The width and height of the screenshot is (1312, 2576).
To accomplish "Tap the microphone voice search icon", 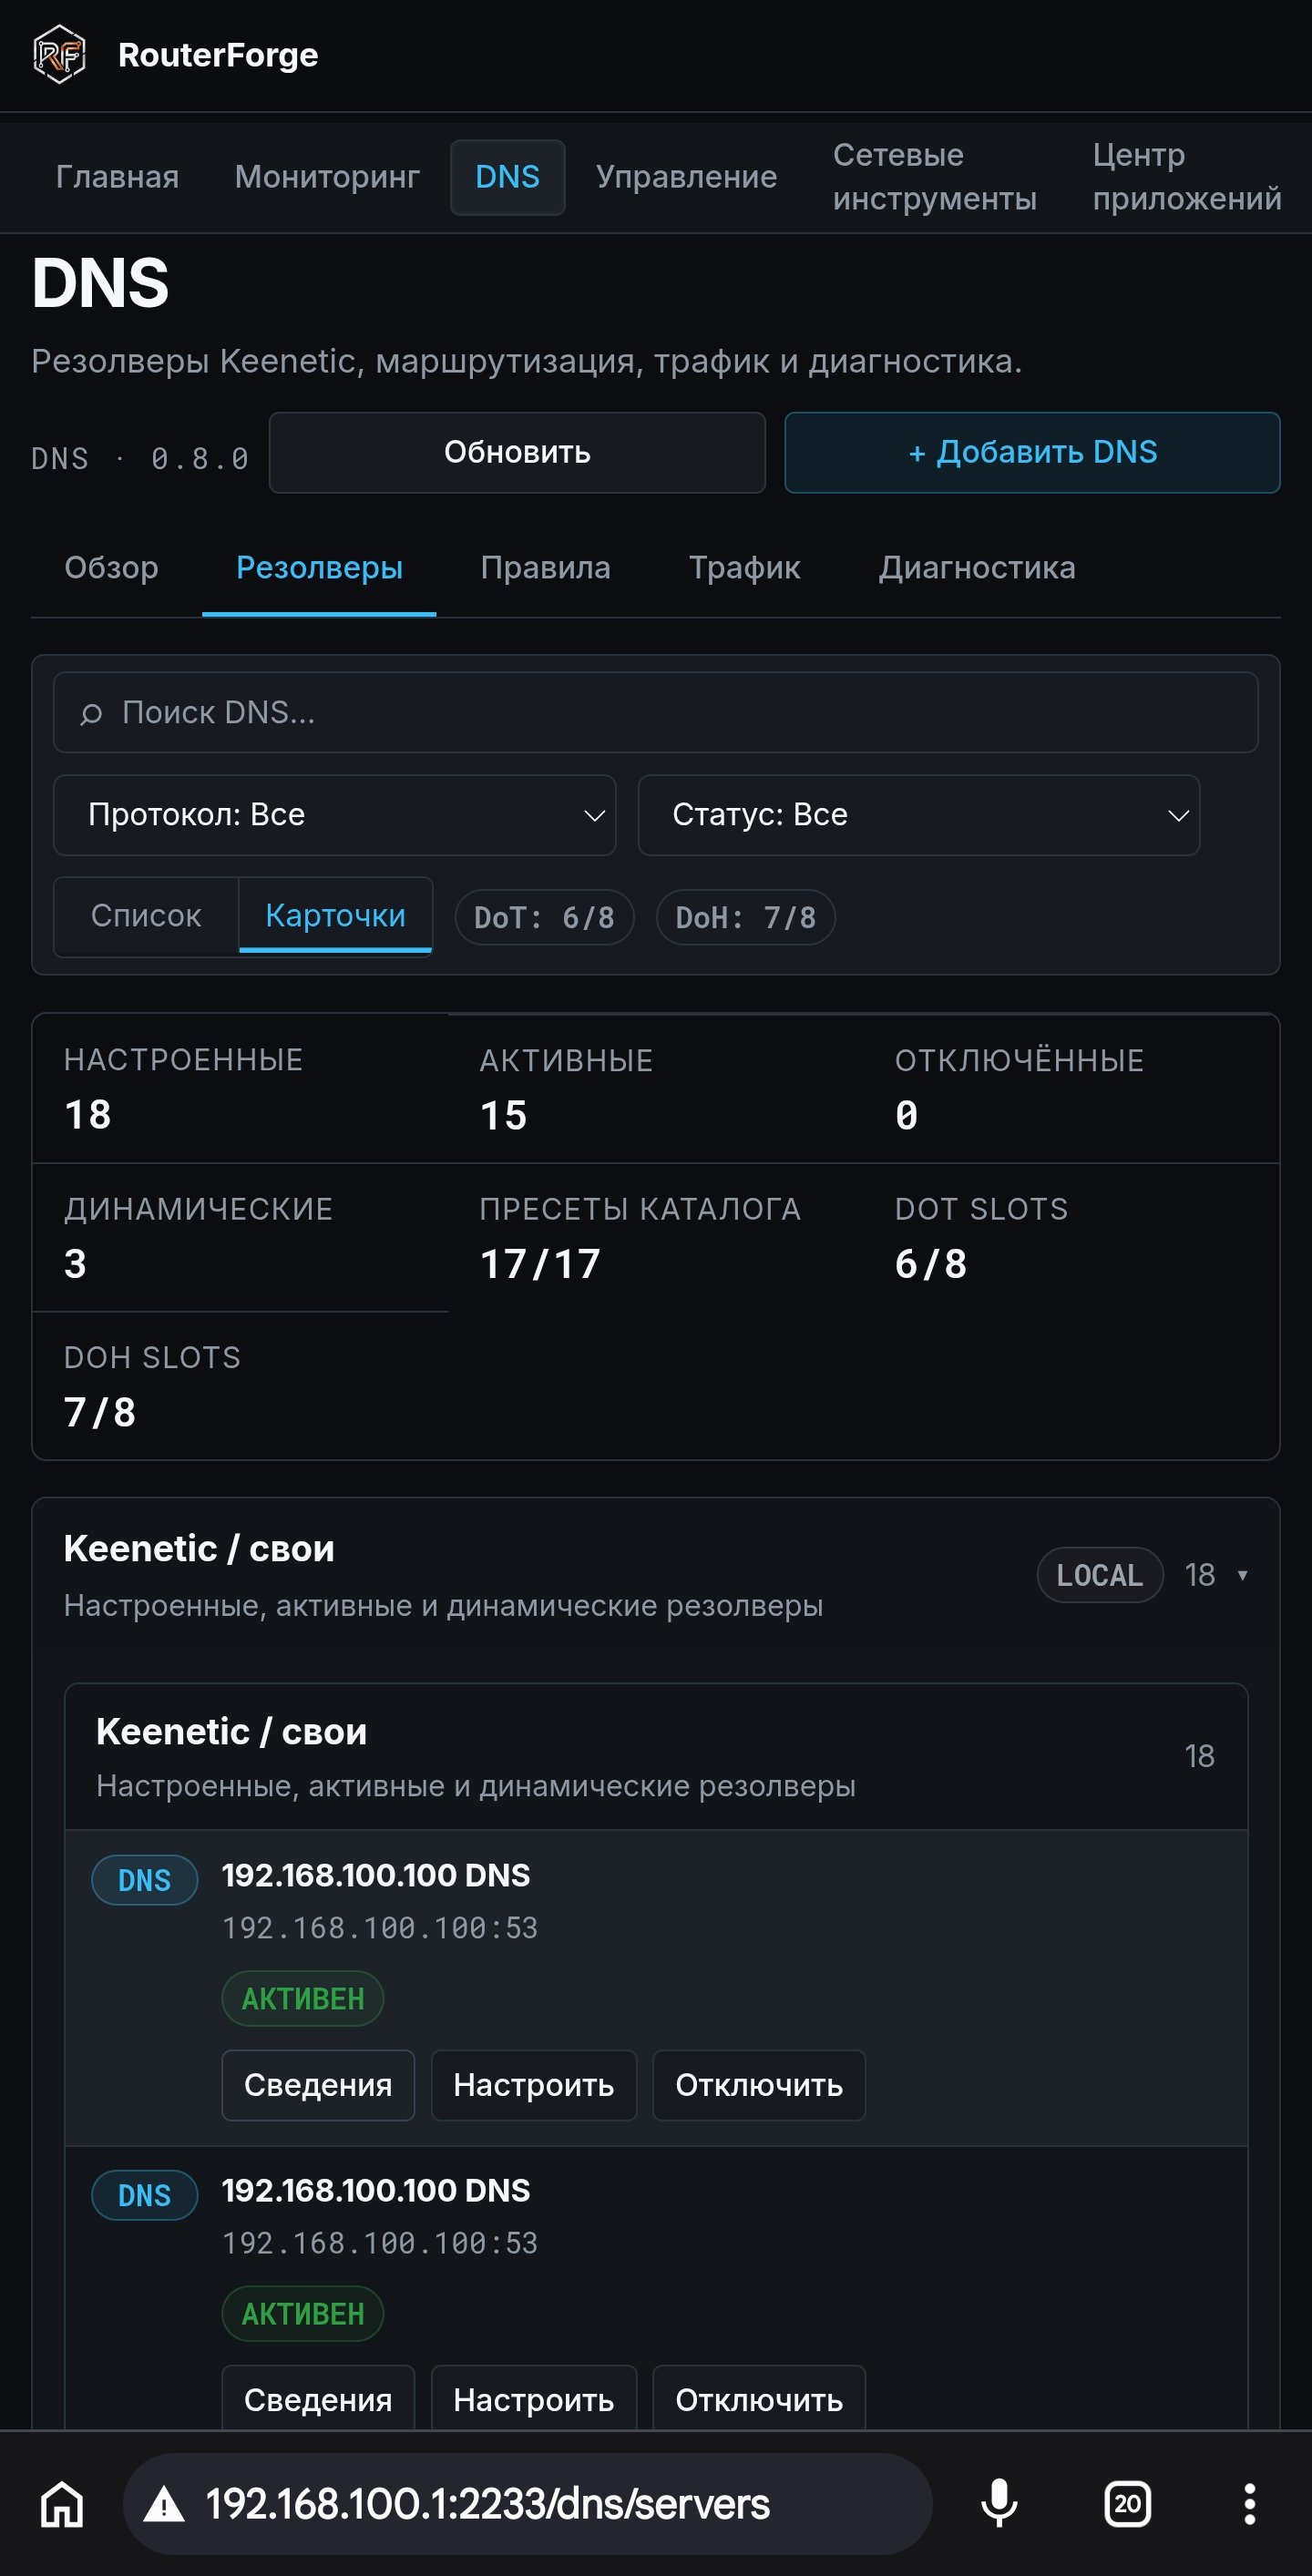I will (999, 2504).
